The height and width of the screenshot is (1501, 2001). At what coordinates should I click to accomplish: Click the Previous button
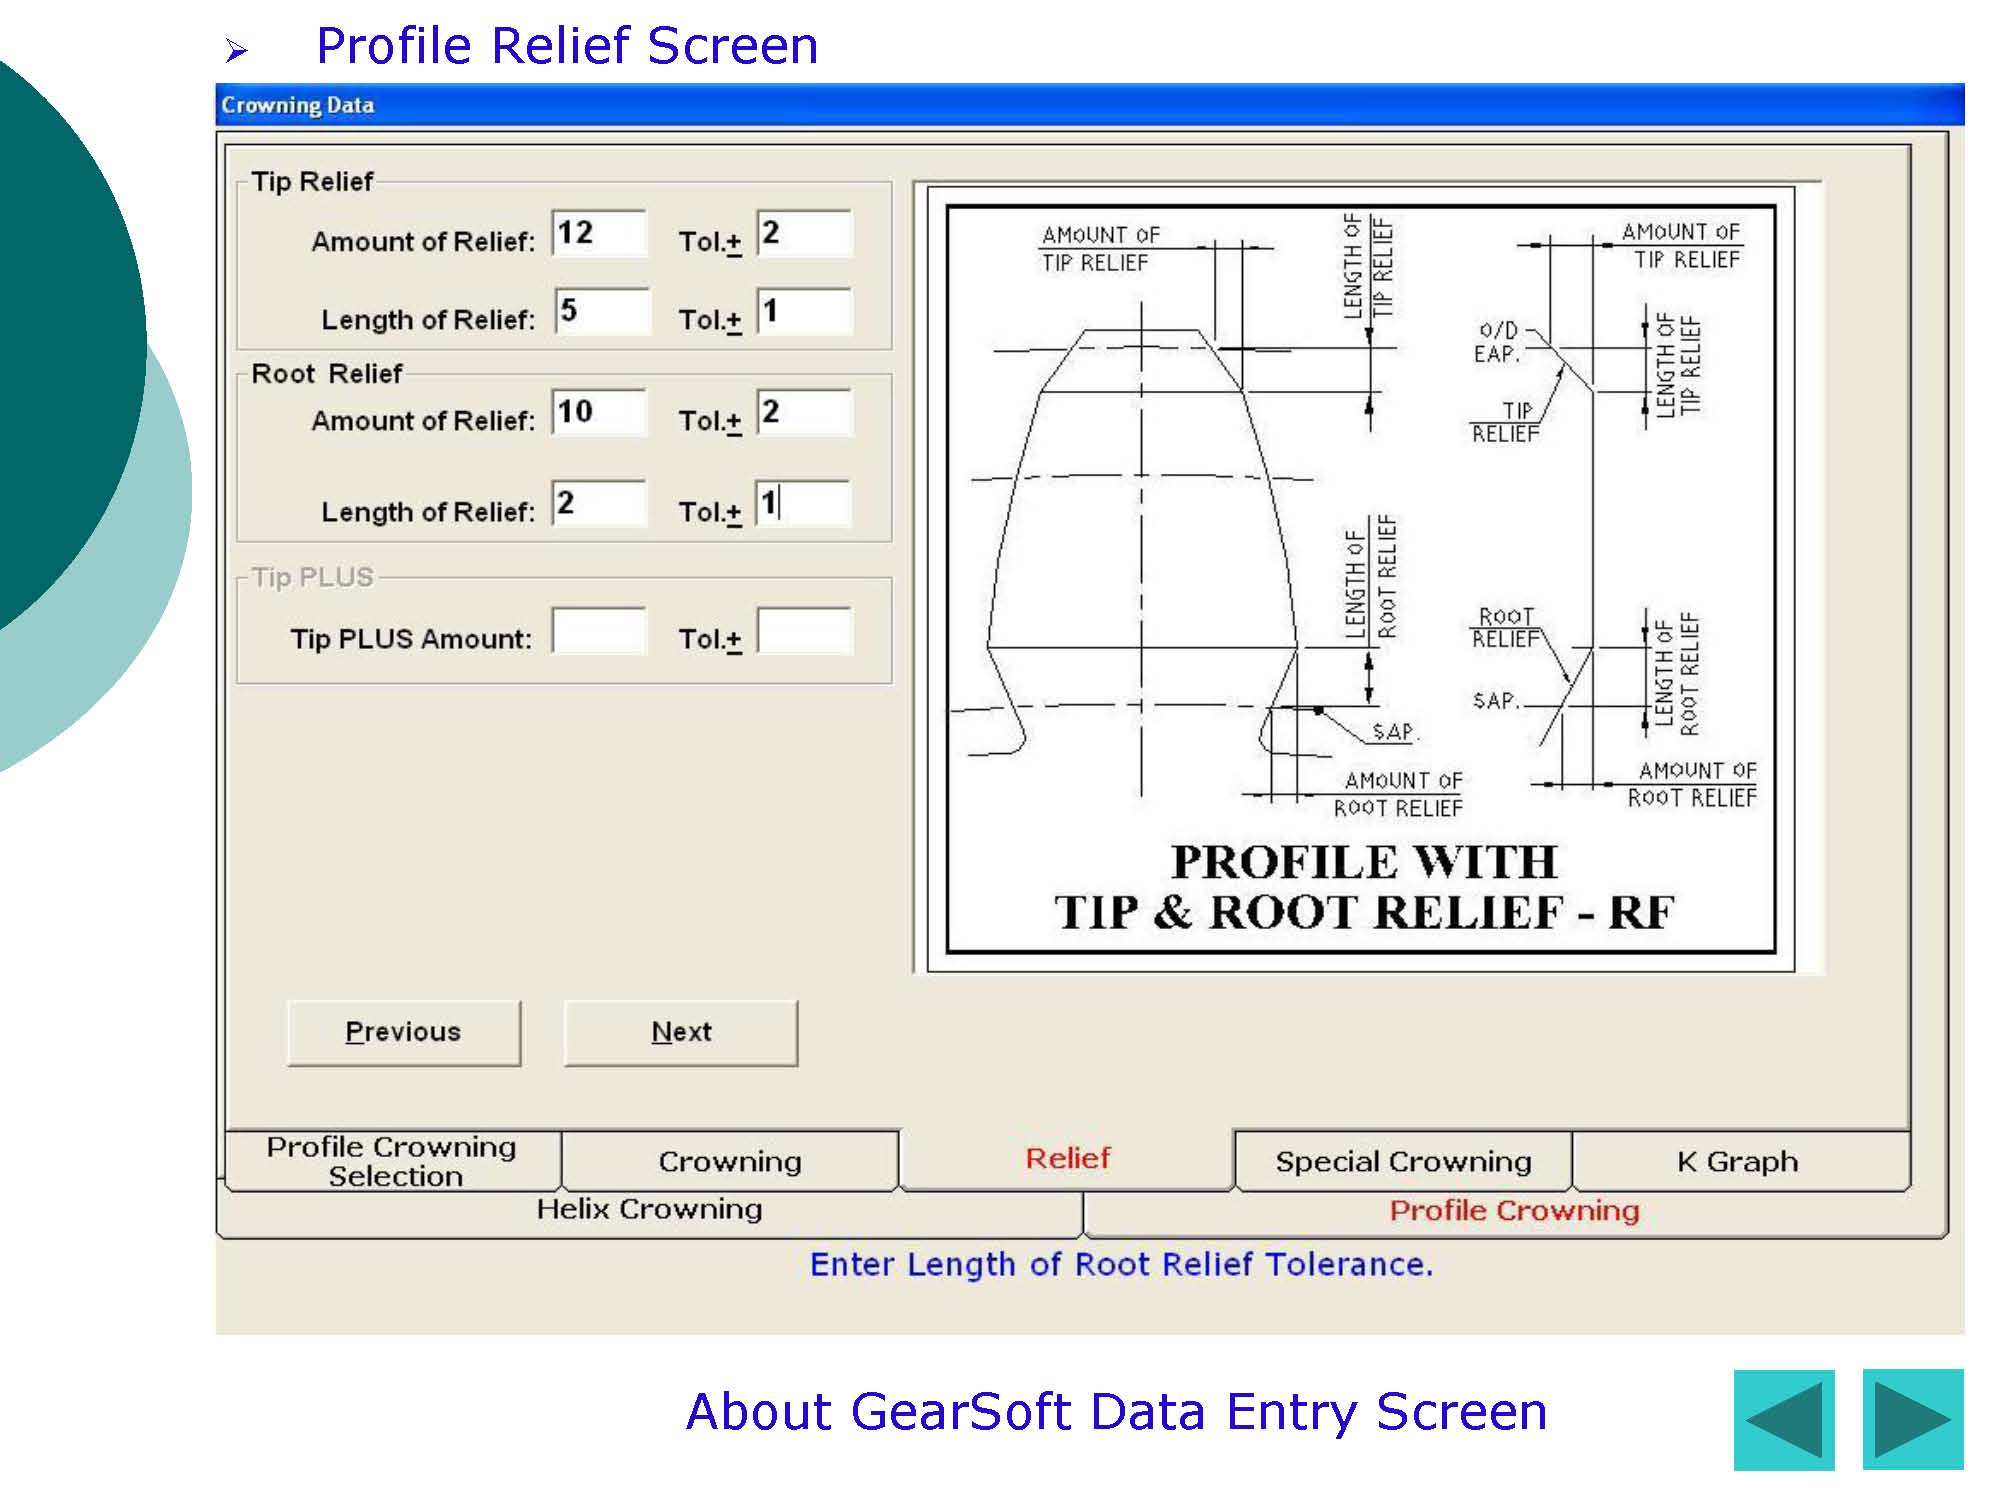click(x=404, y=1032)
